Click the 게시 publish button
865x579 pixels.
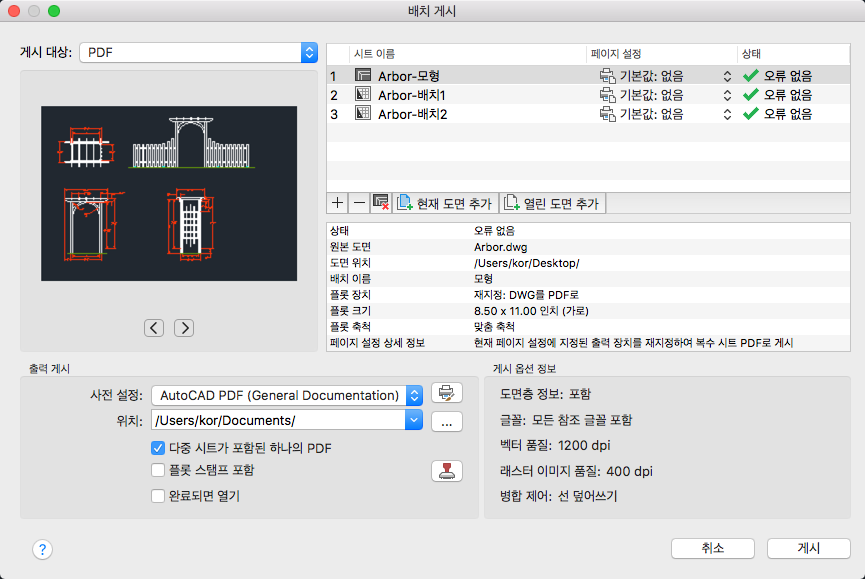coord(809,548)
